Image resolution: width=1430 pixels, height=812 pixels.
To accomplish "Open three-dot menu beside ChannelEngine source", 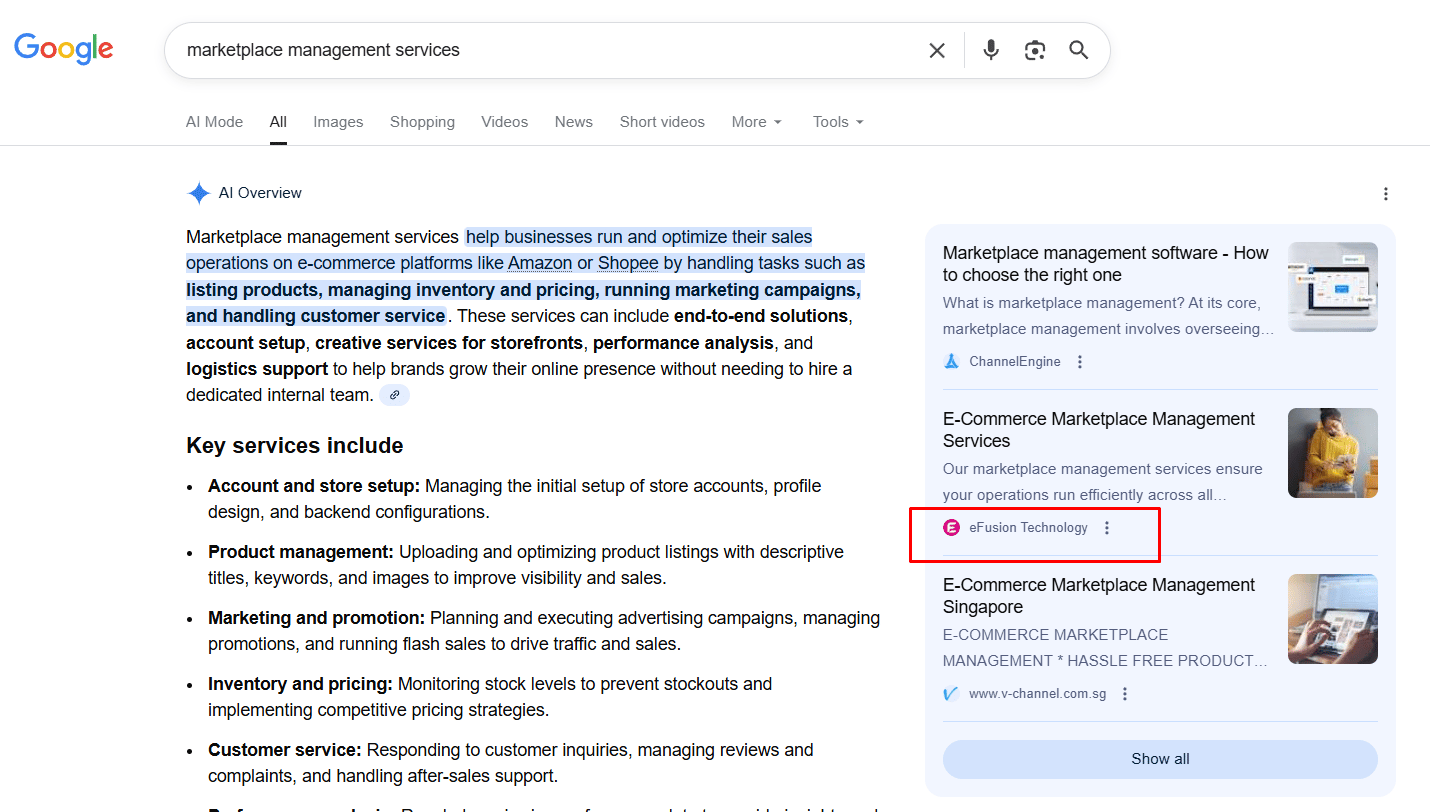I will [1080, 362].
